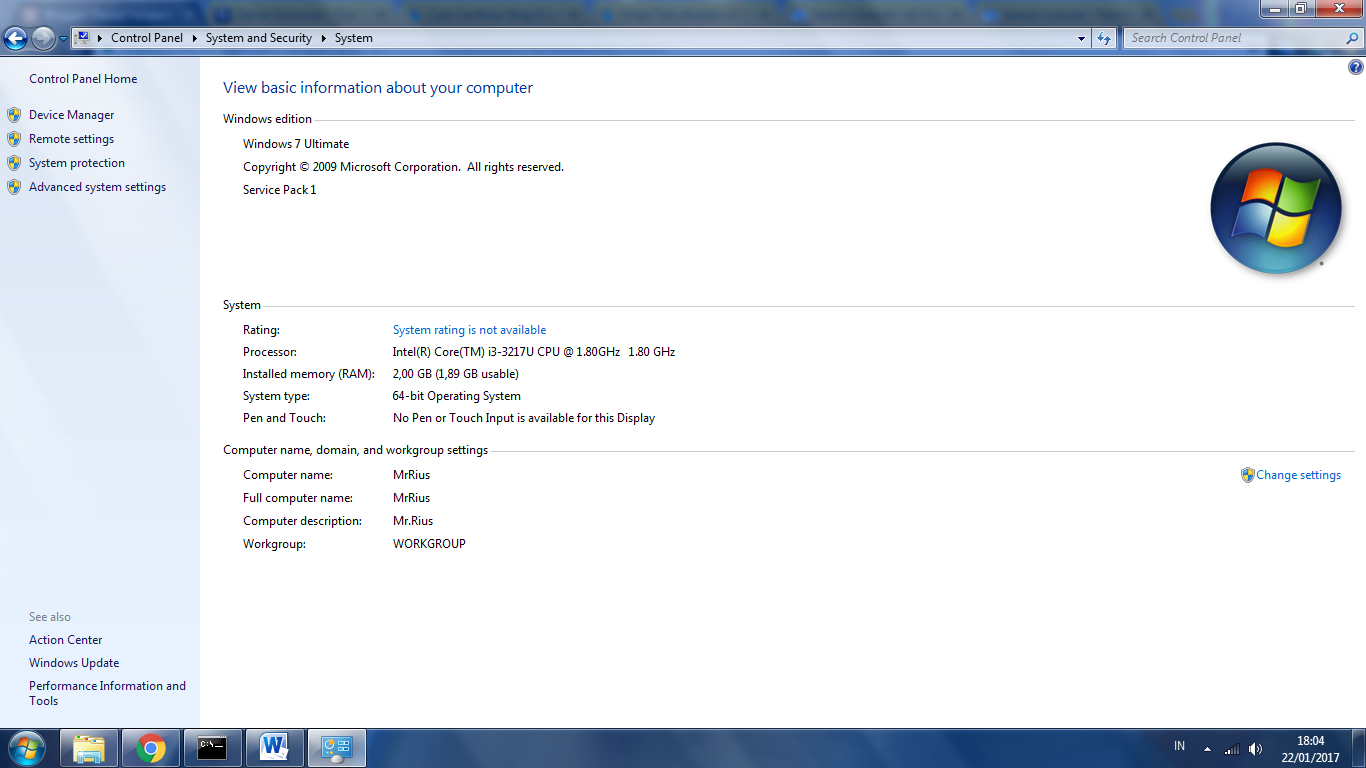Click the Windows logo image
The height and width of the screenshot is (768, 1366).
tap(1275, 208)
